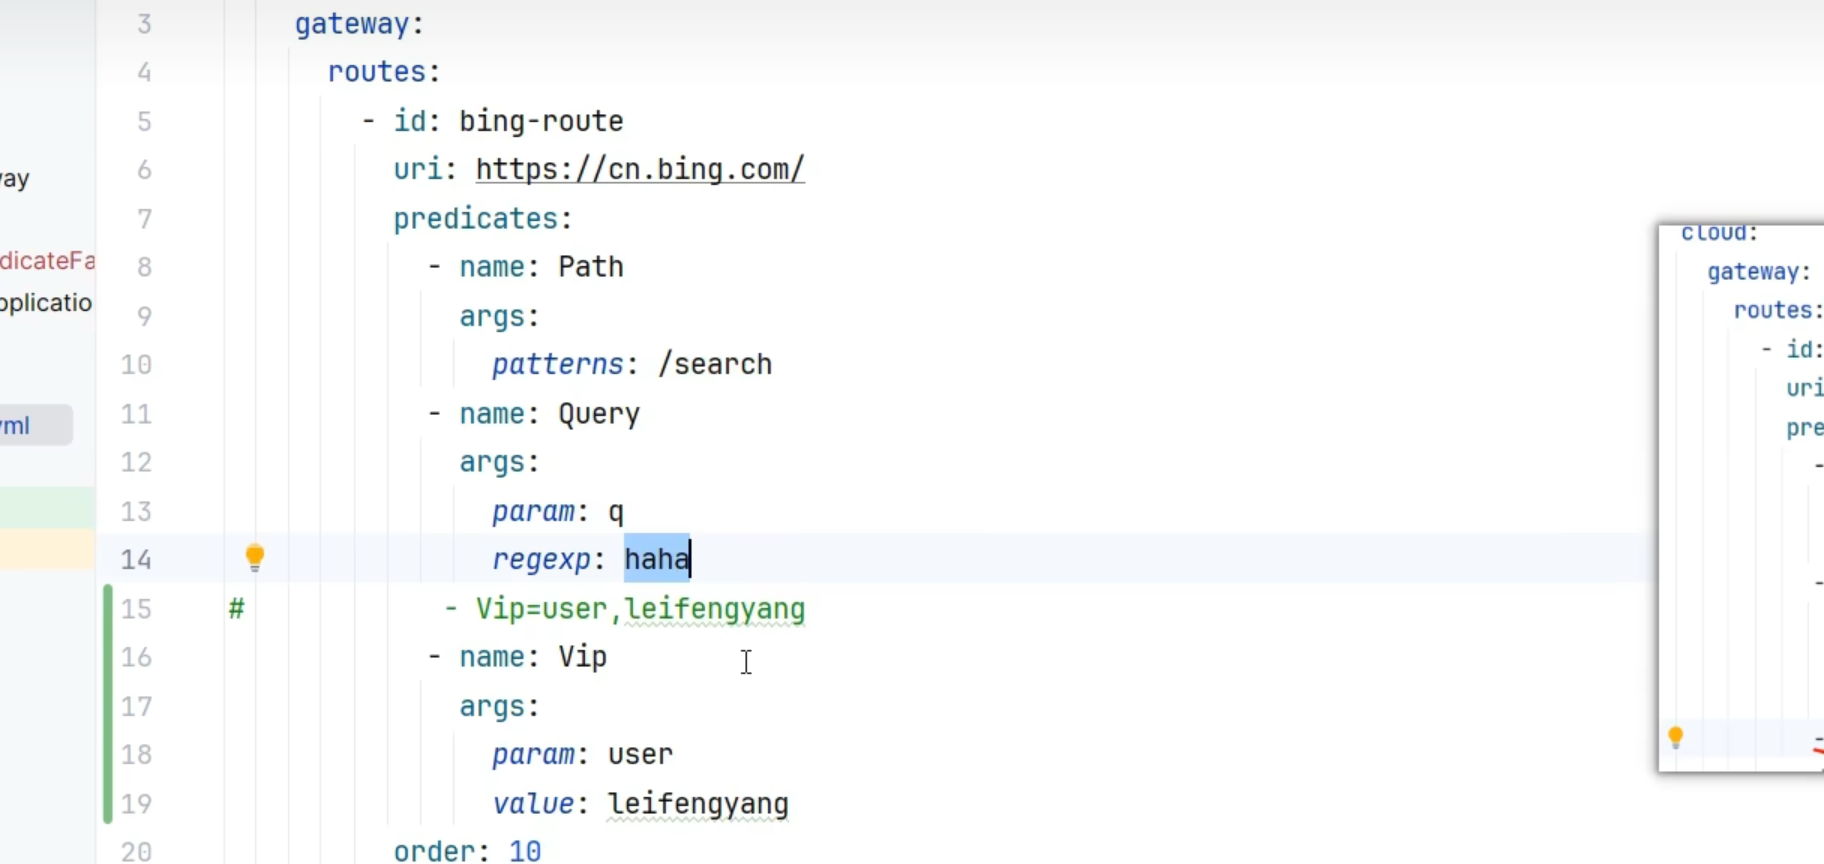Click the selected 'haha' regexp value

point(656,559)
